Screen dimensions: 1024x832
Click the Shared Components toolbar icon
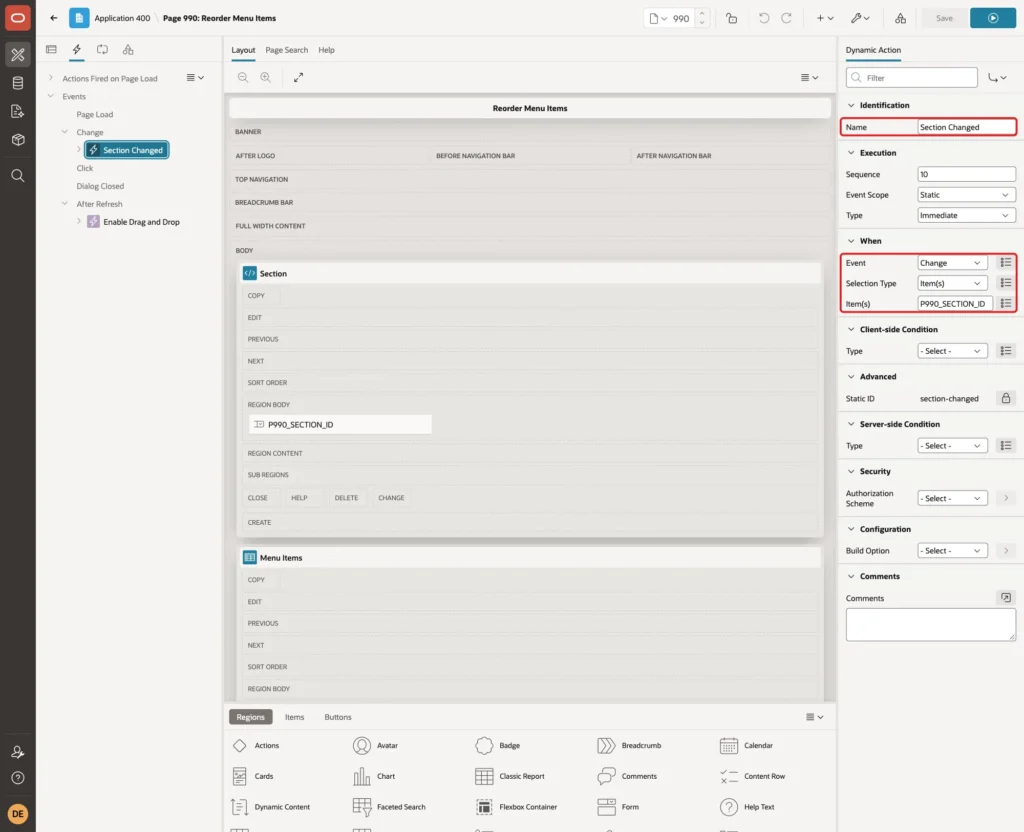(x=900, y=18)
